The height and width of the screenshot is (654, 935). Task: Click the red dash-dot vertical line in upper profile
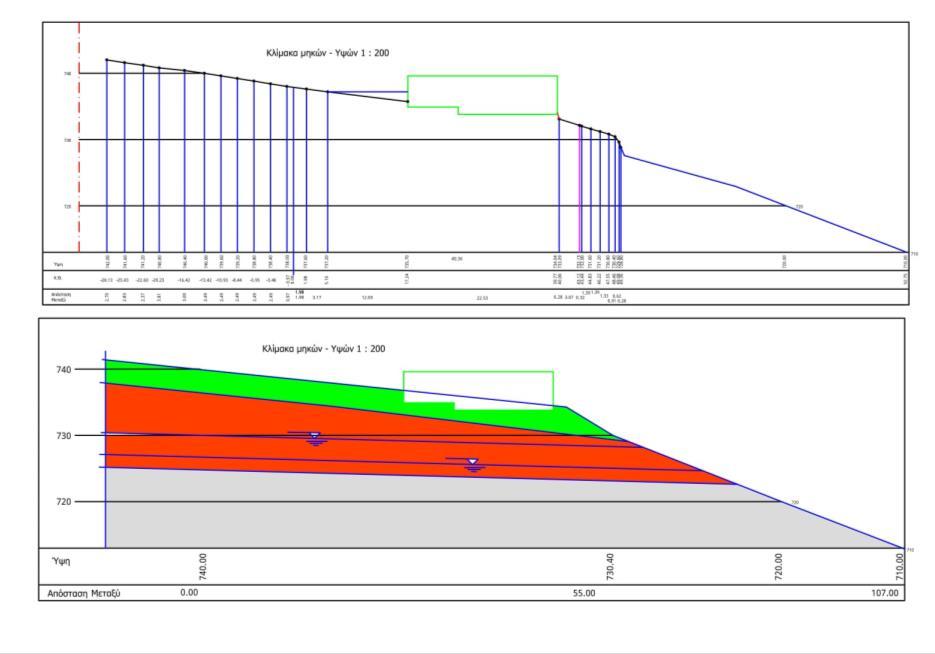79,137
